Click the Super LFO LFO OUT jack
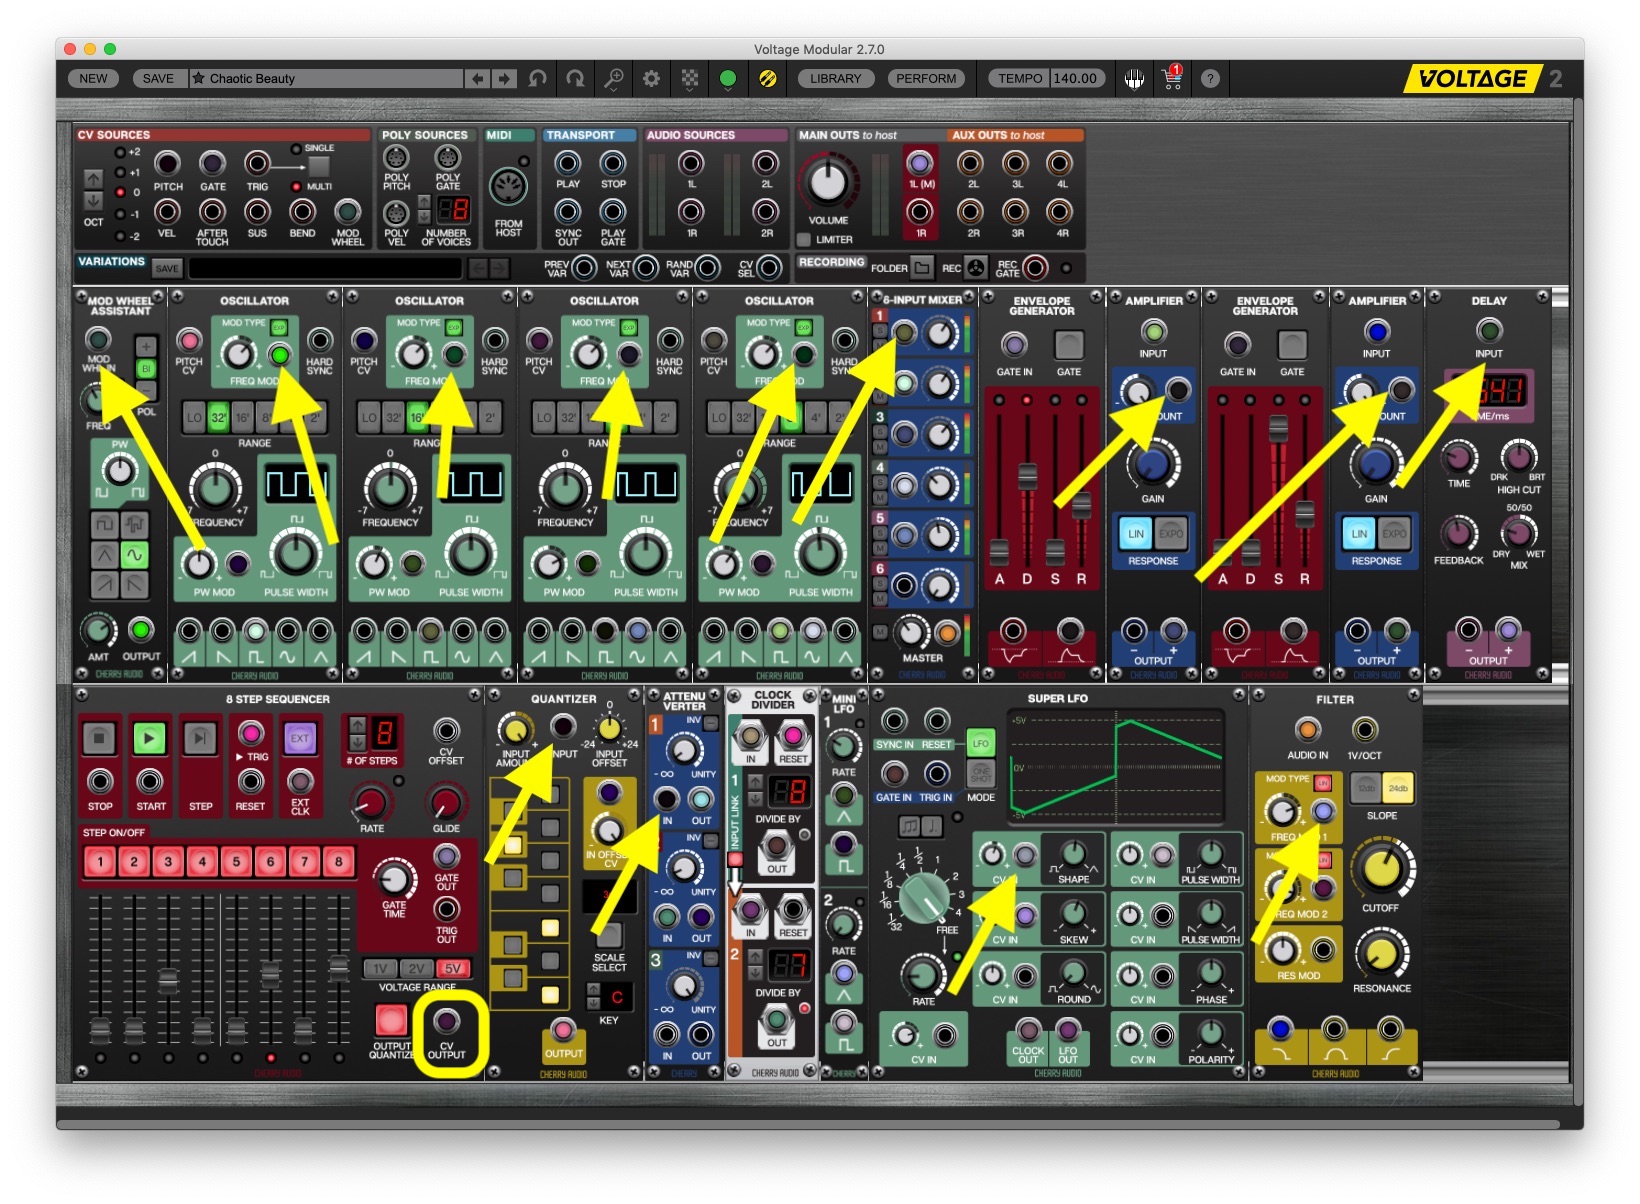This screenshot has width=1640, height=1204. (1068, 1029)
